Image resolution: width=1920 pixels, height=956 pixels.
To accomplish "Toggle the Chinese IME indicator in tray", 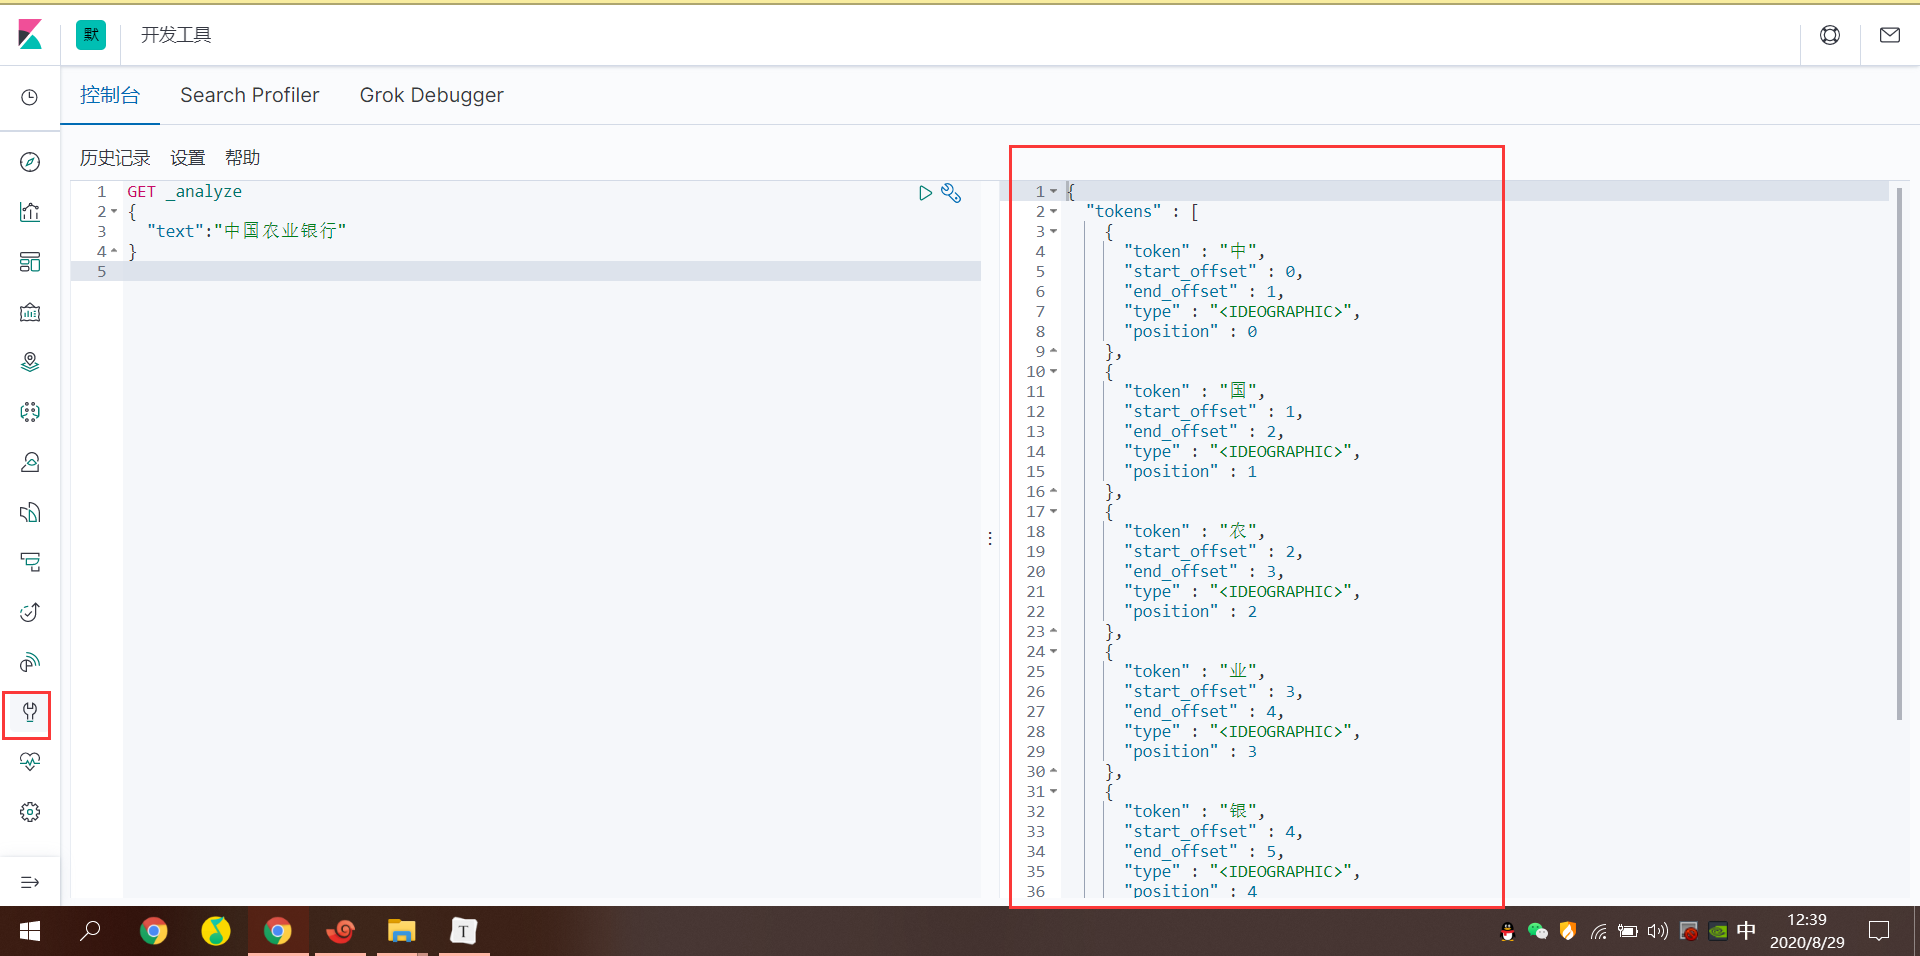I will [1746, 931].
